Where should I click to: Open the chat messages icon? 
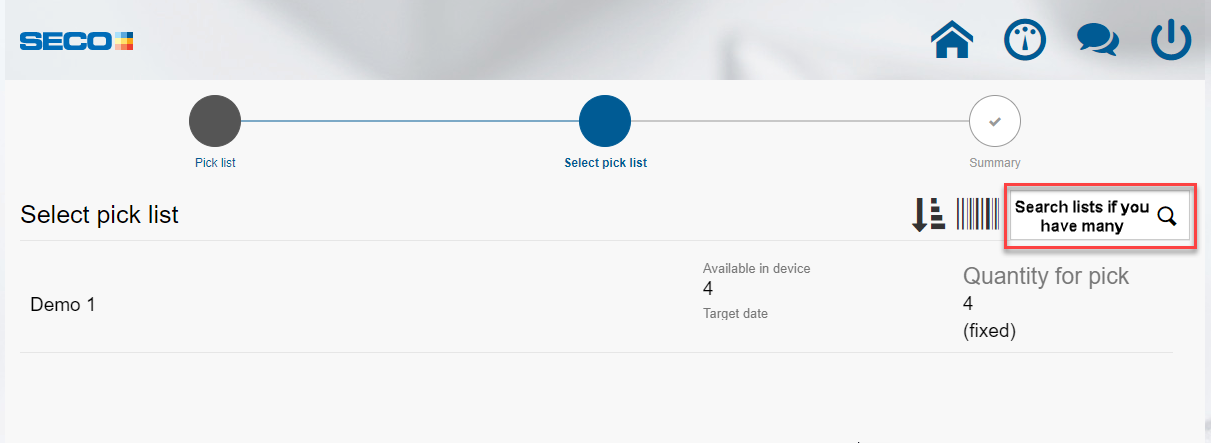(x=1097, y=41)
